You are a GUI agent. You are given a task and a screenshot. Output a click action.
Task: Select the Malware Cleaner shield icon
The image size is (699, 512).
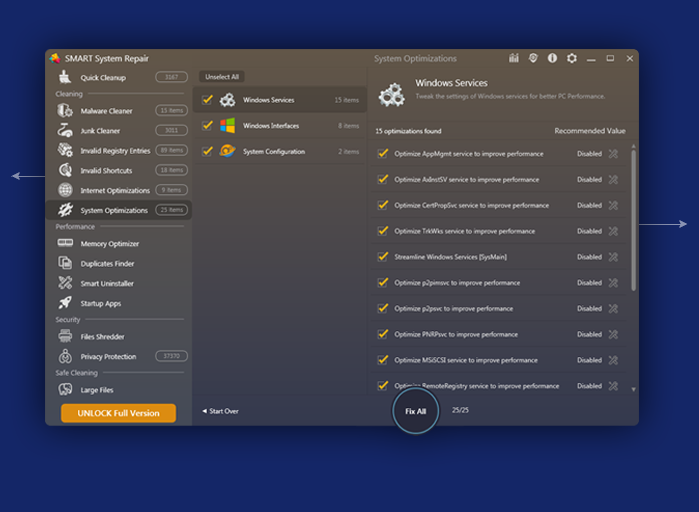point(65,111)
